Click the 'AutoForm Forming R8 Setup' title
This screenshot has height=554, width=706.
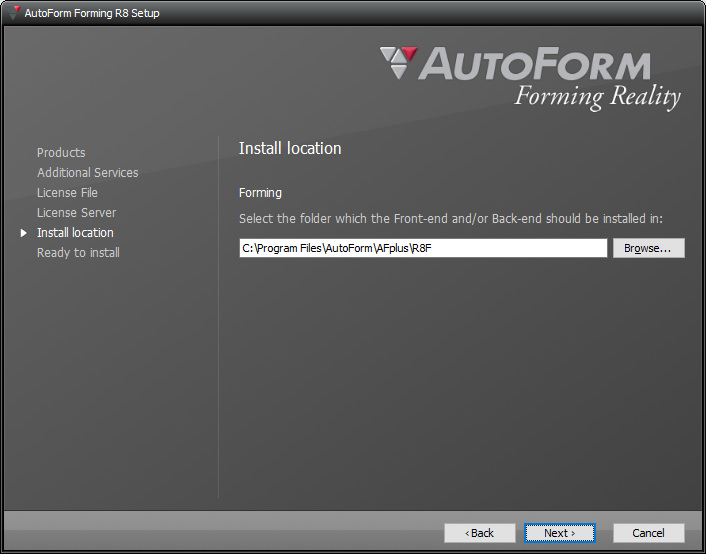92,13
